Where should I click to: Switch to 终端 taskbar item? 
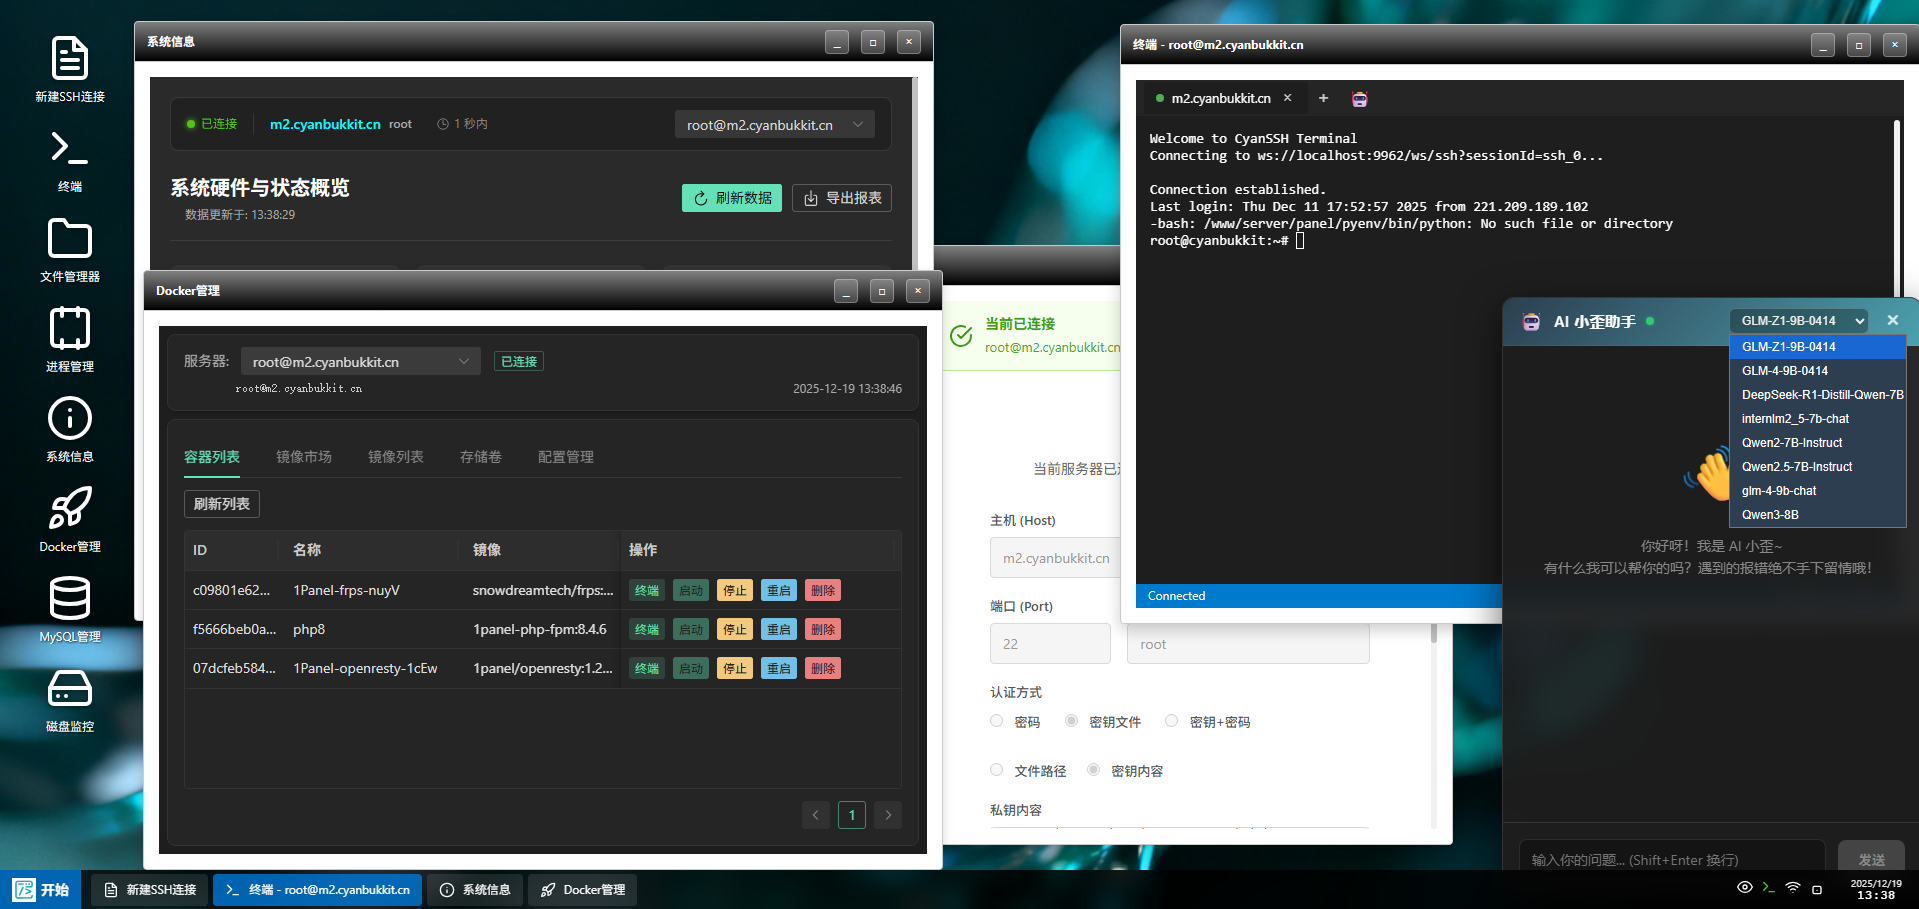[317, 889]
